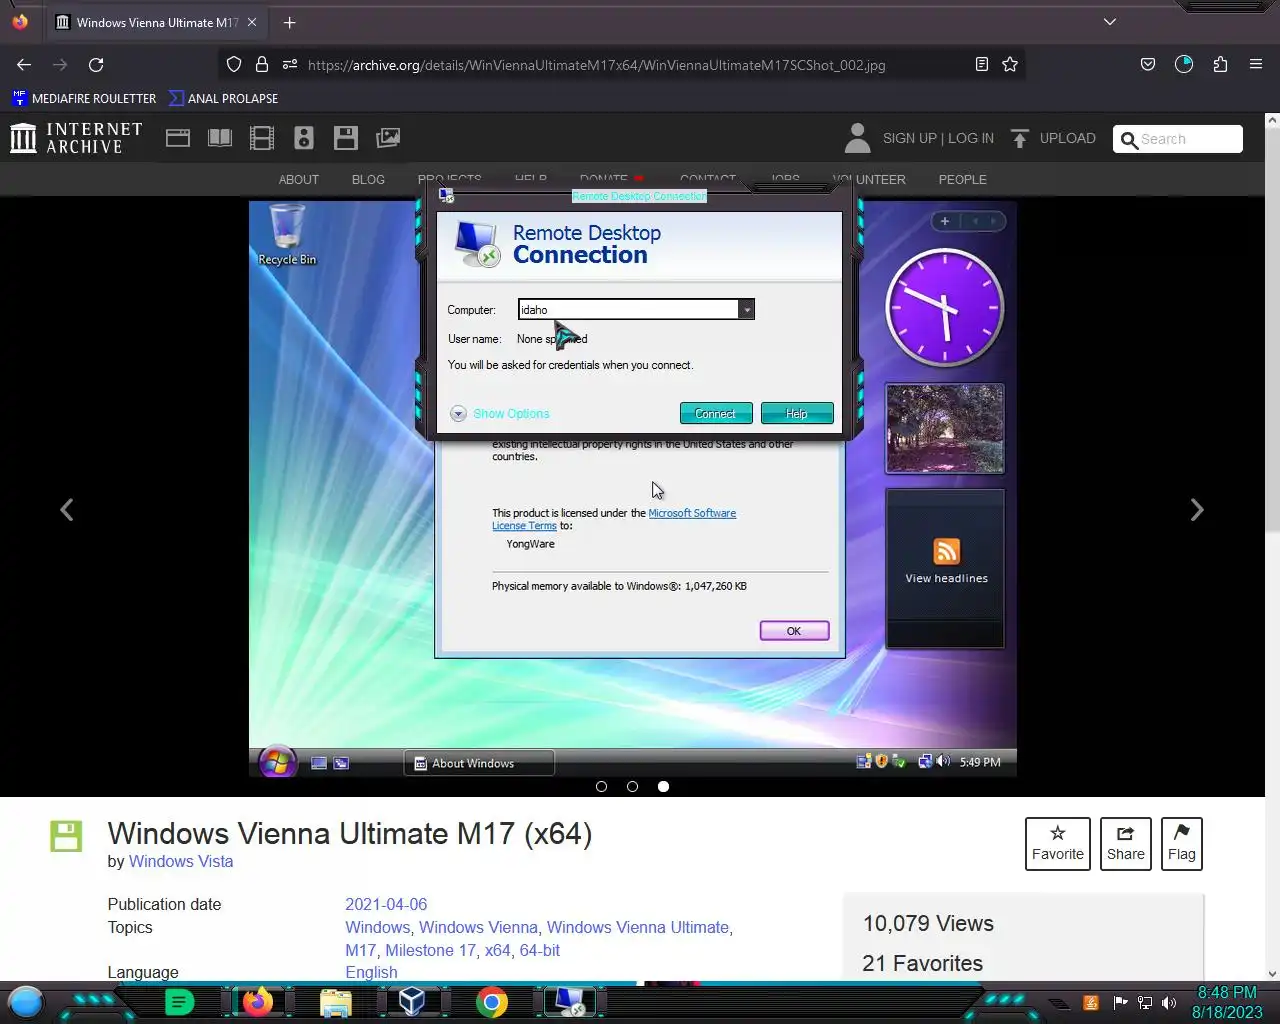Open the Internet Archive home logo
The height and width of the screenshot is (1024, 1280).
click(76, 138)
